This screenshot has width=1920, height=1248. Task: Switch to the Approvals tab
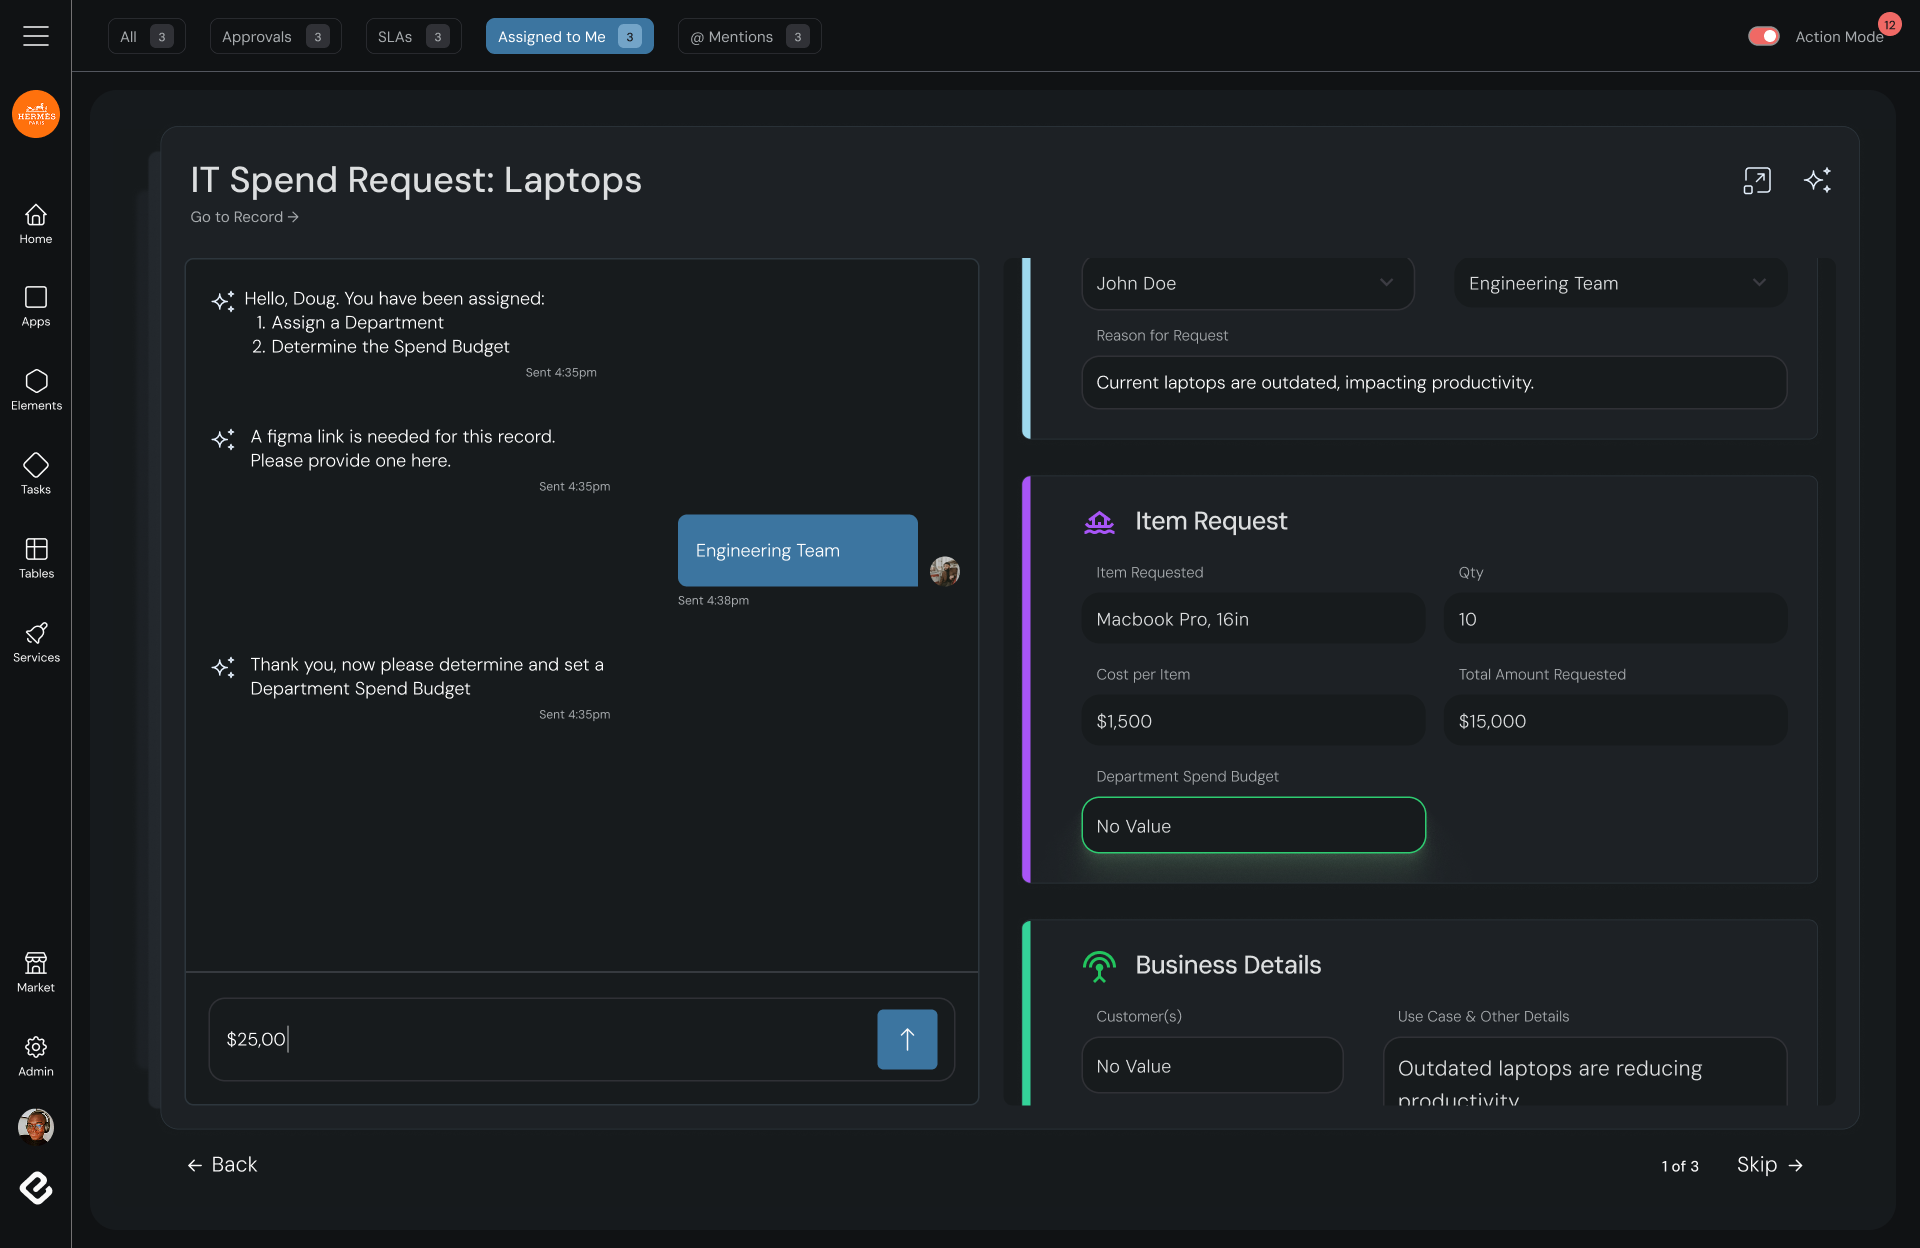(275, 36)
